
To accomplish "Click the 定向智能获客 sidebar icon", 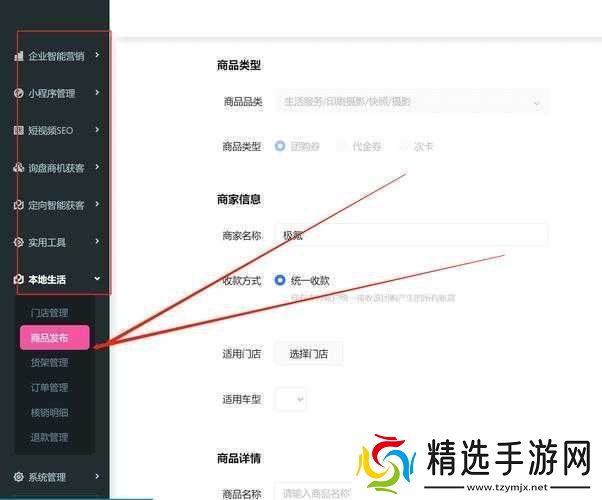I will tap(19, 205).
